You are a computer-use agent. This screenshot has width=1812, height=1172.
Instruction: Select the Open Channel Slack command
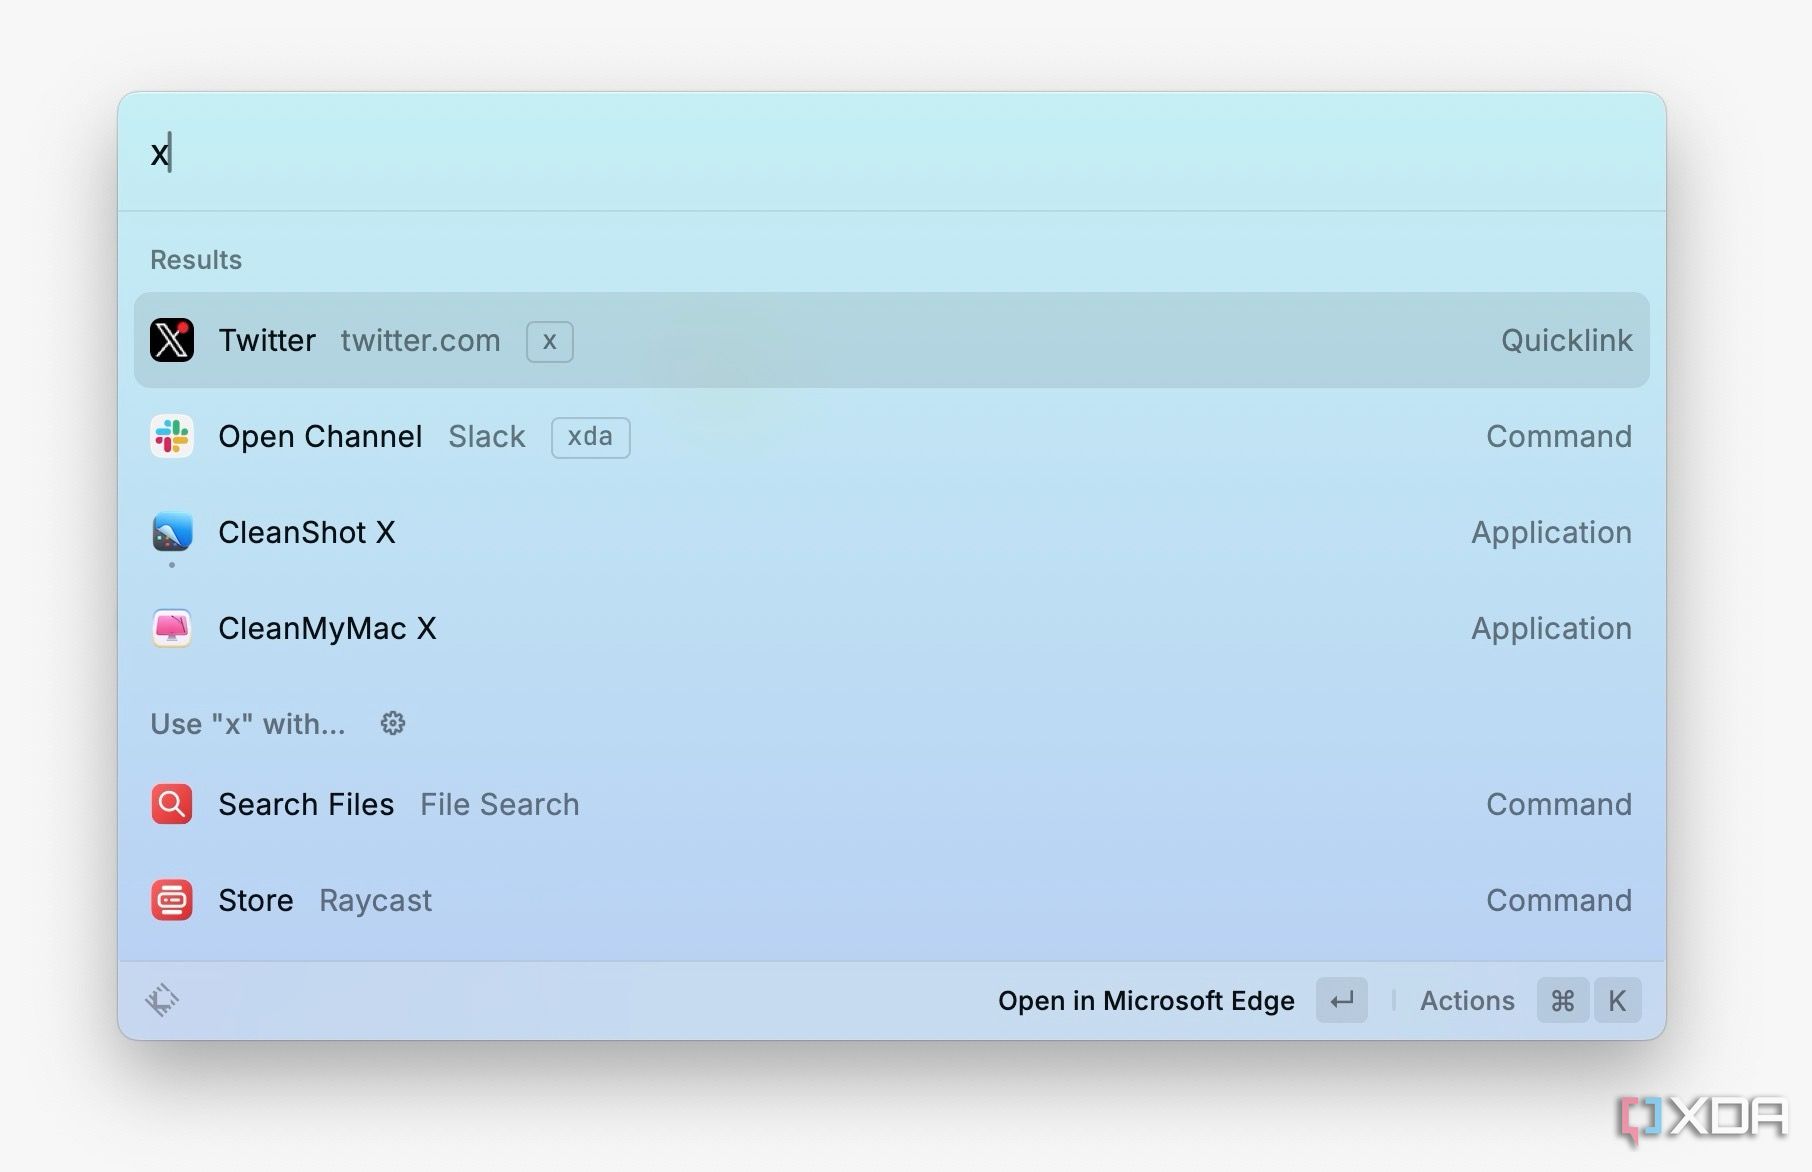click(891, 436)
